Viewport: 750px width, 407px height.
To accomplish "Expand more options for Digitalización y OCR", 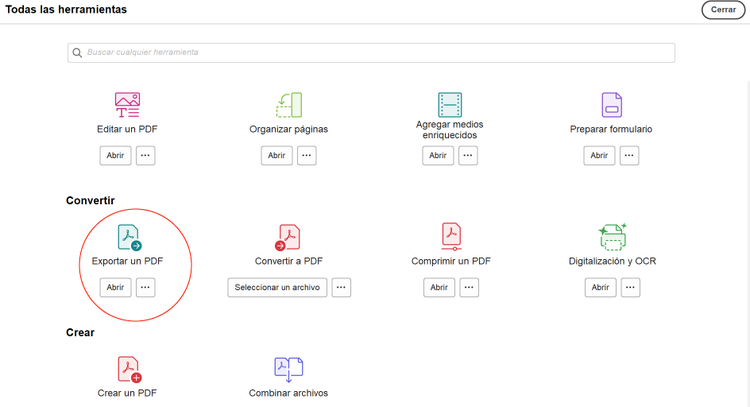I will [630, 287].
